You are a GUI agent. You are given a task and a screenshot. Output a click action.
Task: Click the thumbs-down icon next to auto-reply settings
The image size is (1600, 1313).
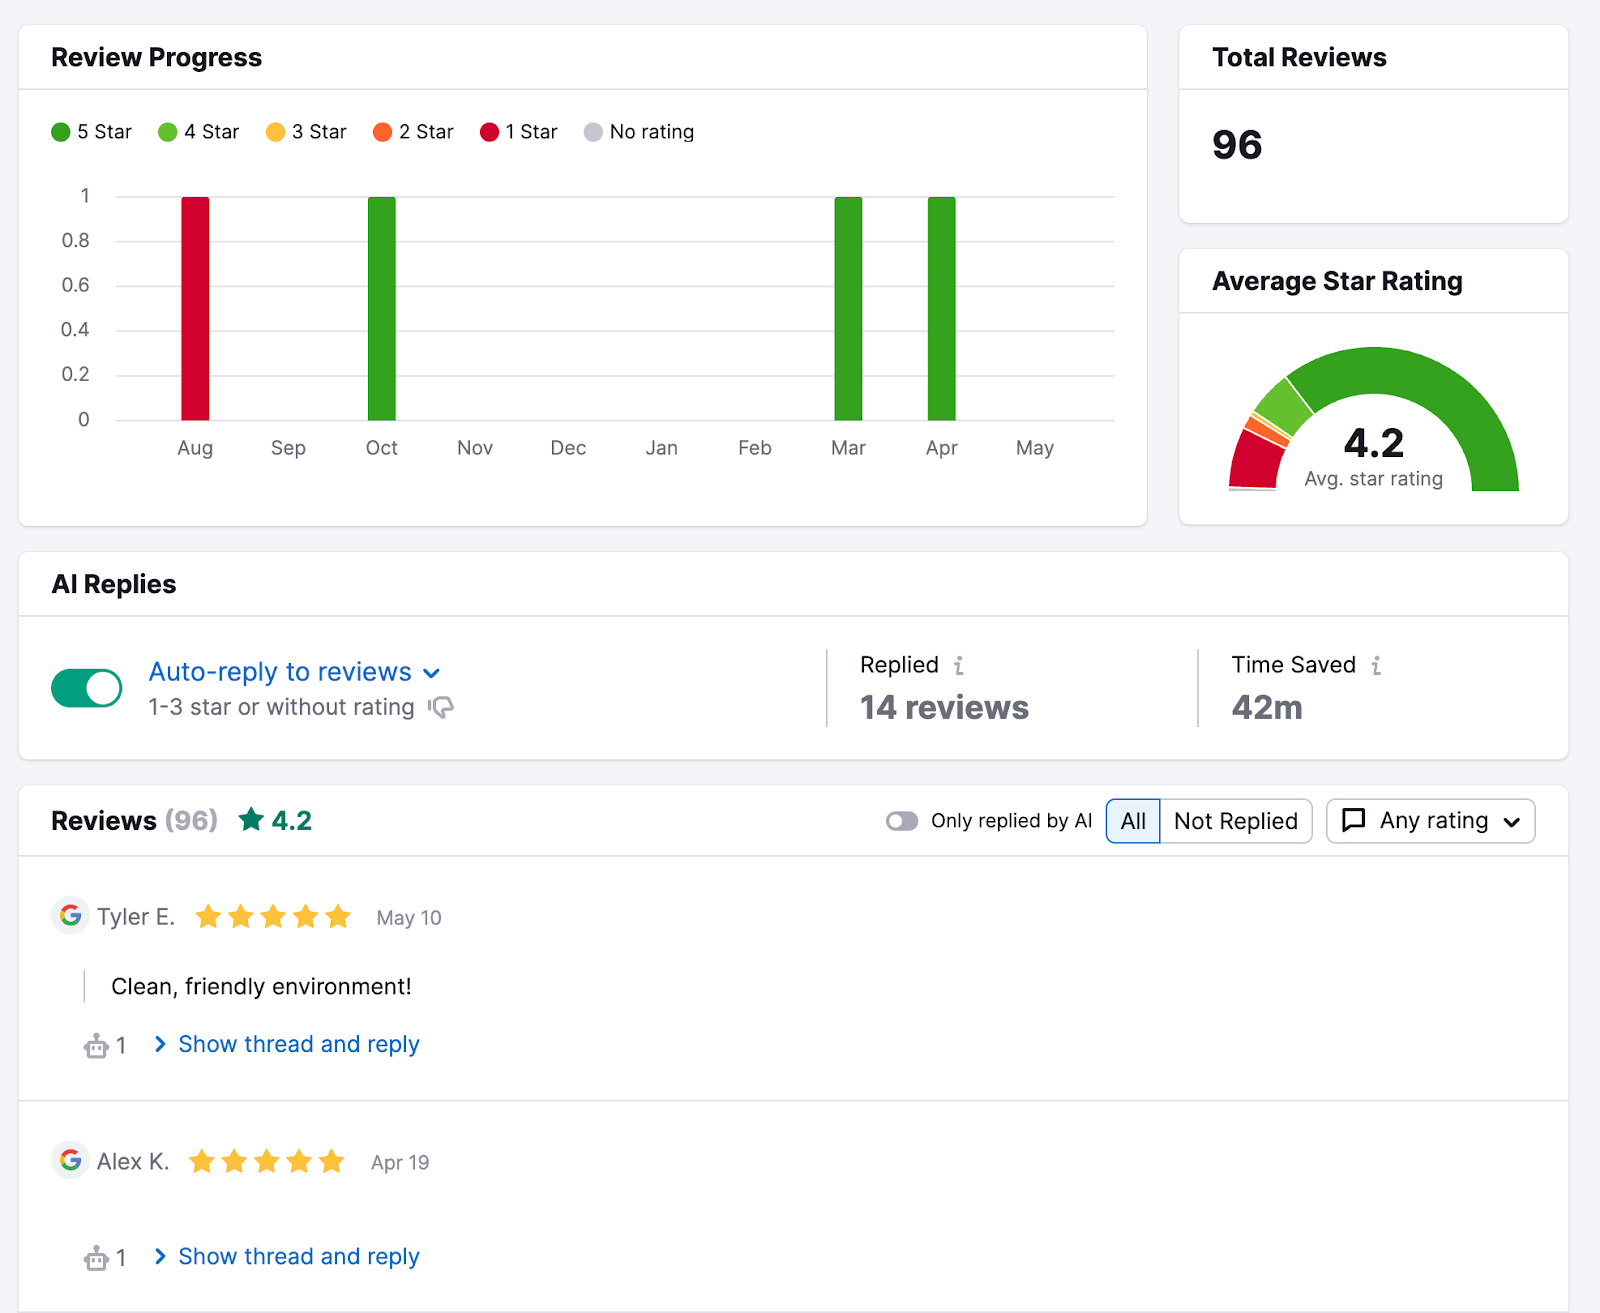tap(443, 707)
